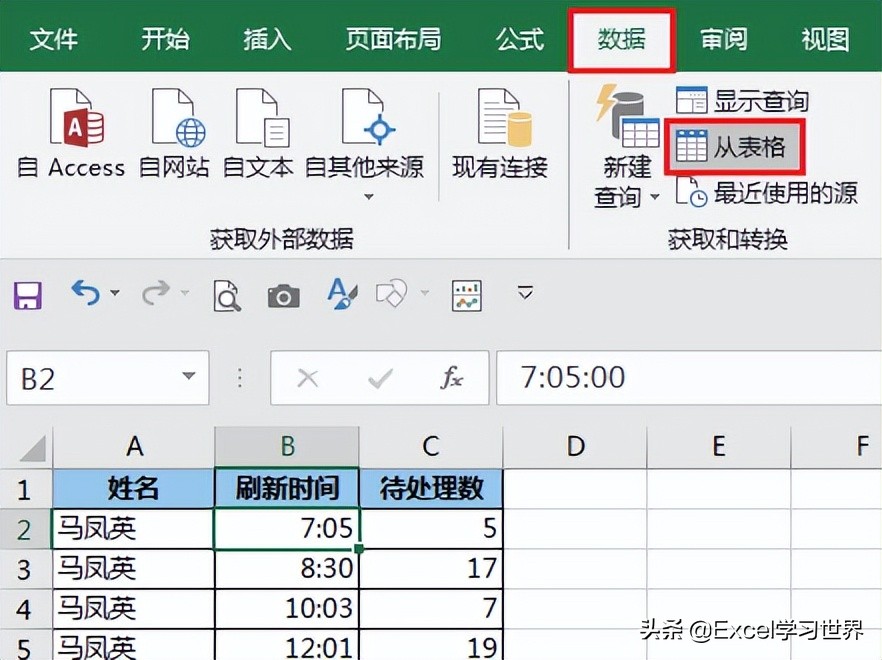Viewport: 882px width, 660px height.
Task: Open the 文件 ribbon tab
Action: pyautogui.click(x=53, y=39)
